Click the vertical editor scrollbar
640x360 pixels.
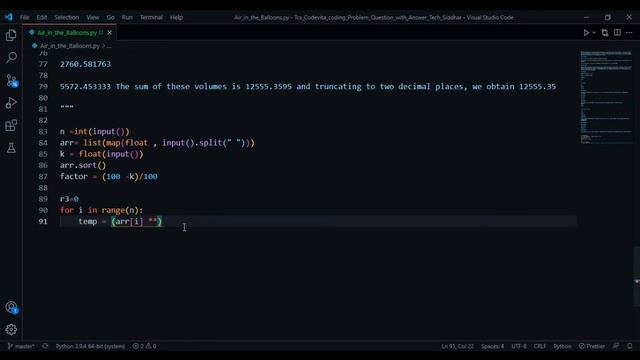coord(637,276)
